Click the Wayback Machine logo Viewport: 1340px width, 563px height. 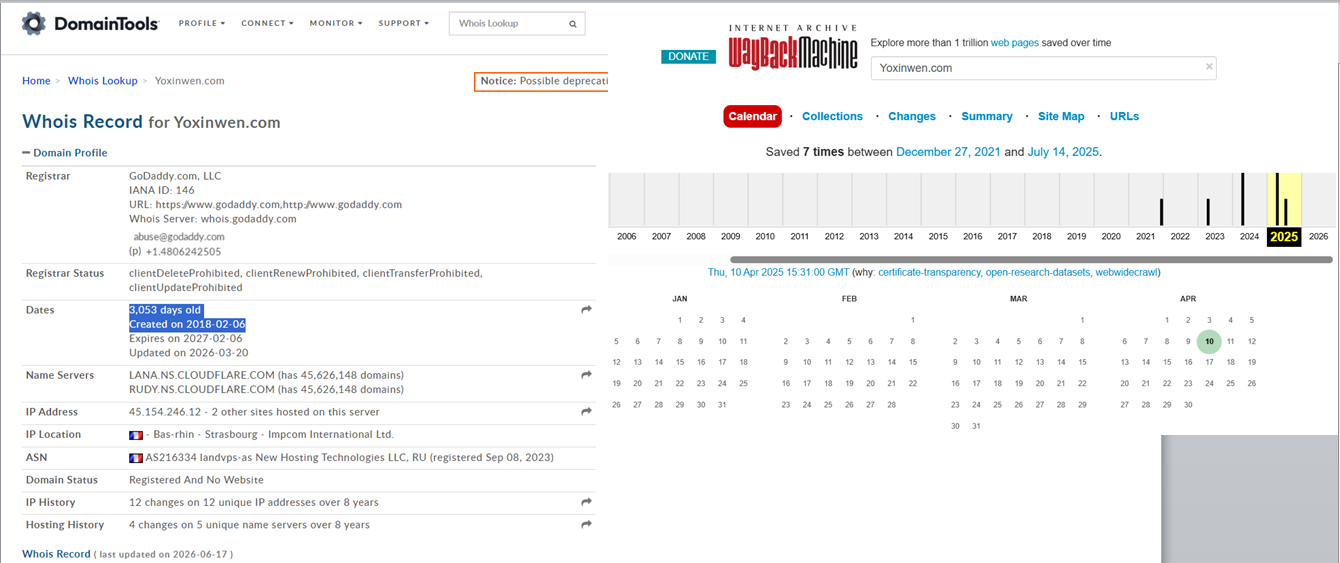(x=793, y=49)
